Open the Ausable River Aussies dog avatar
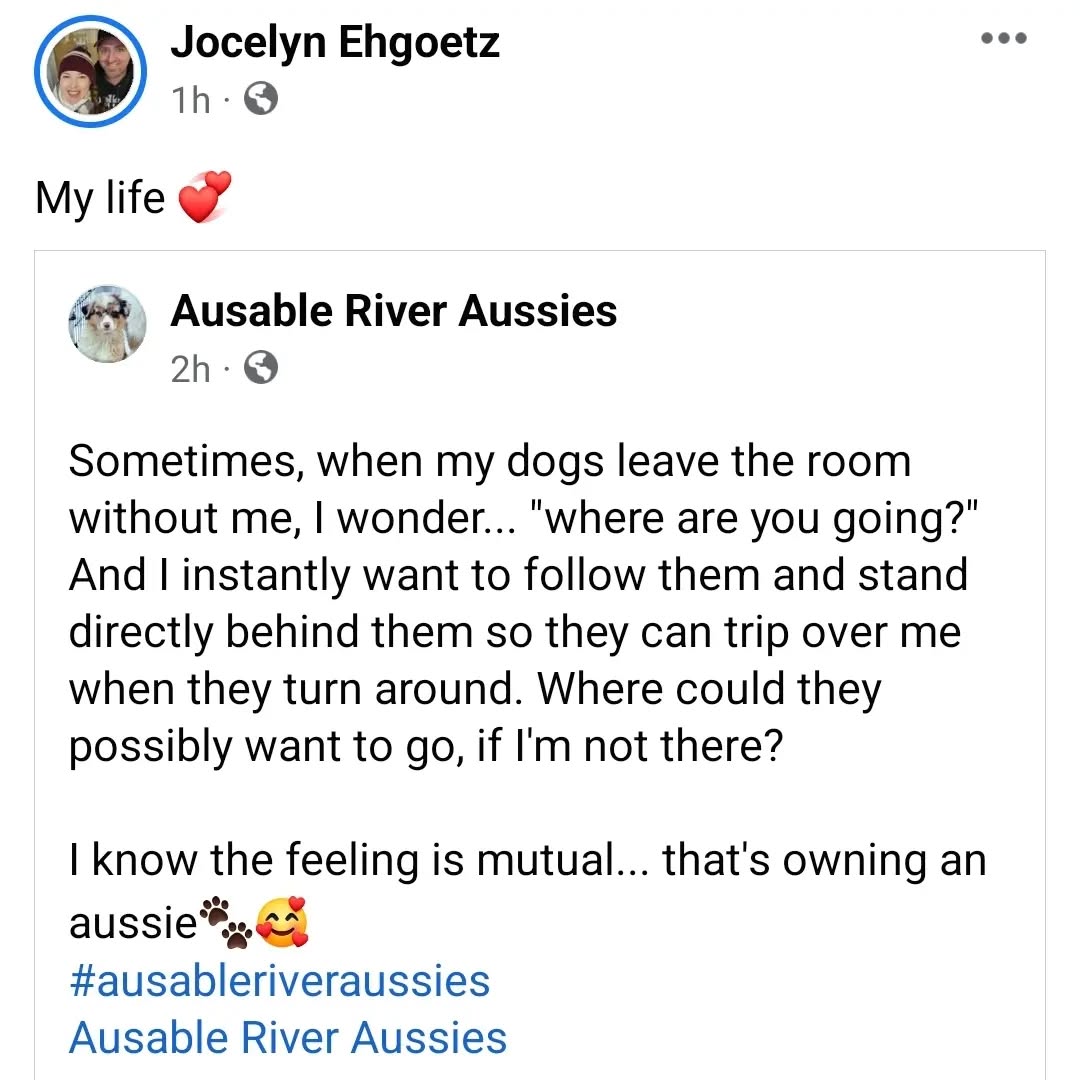1080x1080 pixels. coord(108,324)
